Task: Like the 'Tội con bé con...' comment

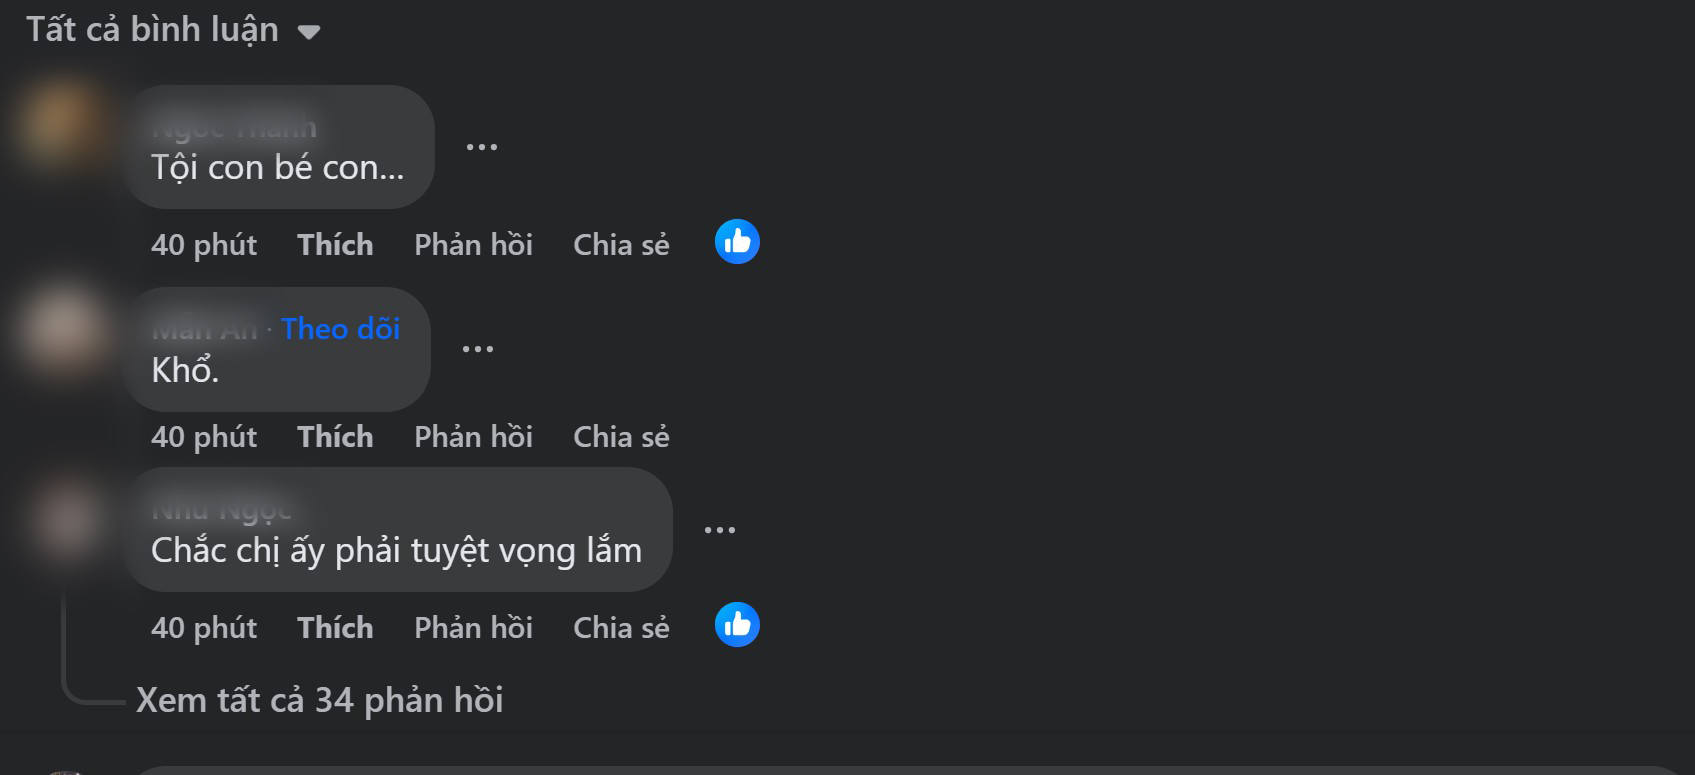Action: tap(335, 245)
